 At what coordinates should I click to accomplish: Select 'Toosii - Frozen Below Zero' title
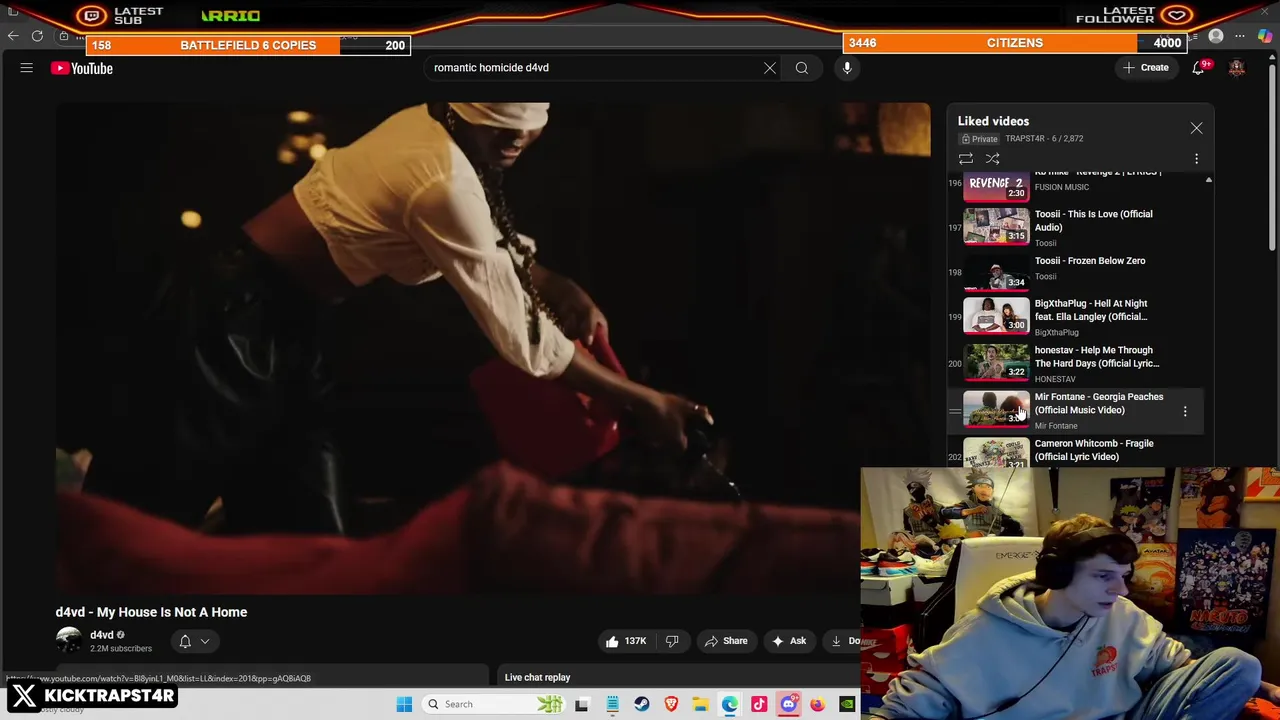[x=1090, y=261]
